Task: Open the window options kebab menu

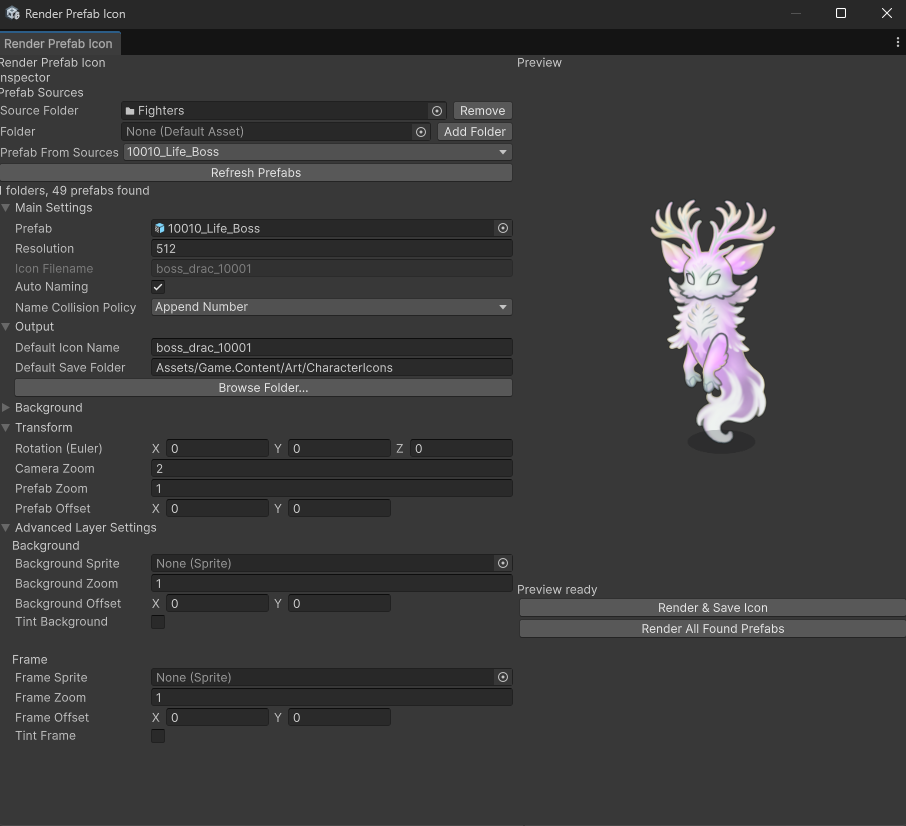Action: [x=897, y=42]
